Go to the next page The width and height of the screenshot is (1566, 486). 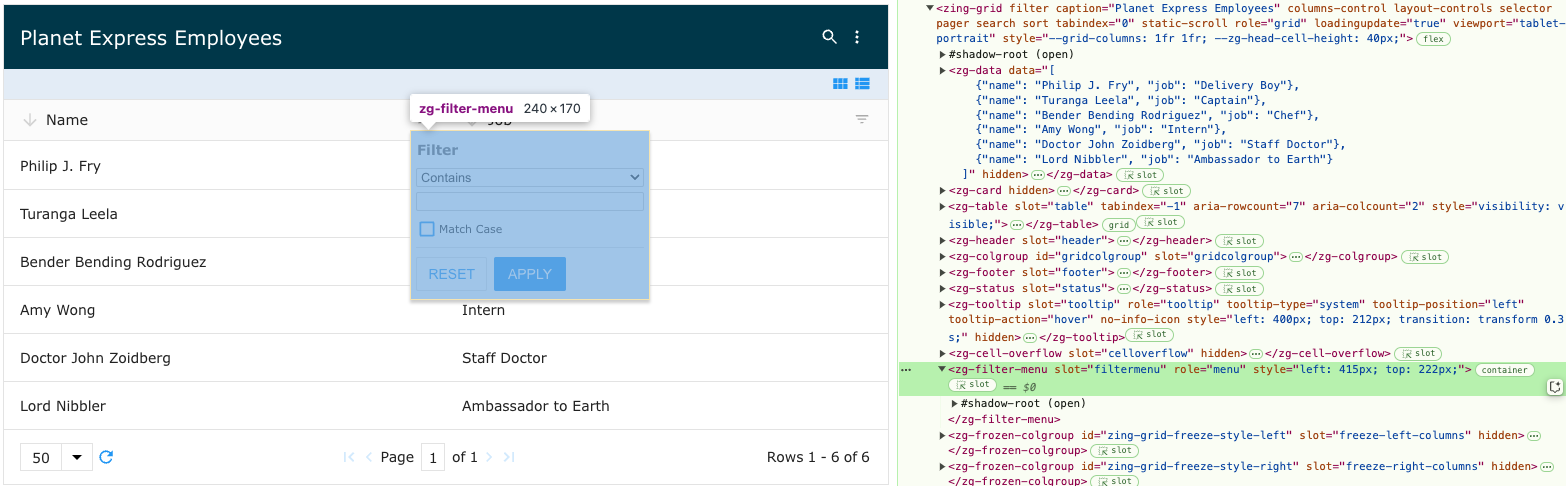click(x=489, y=457)
